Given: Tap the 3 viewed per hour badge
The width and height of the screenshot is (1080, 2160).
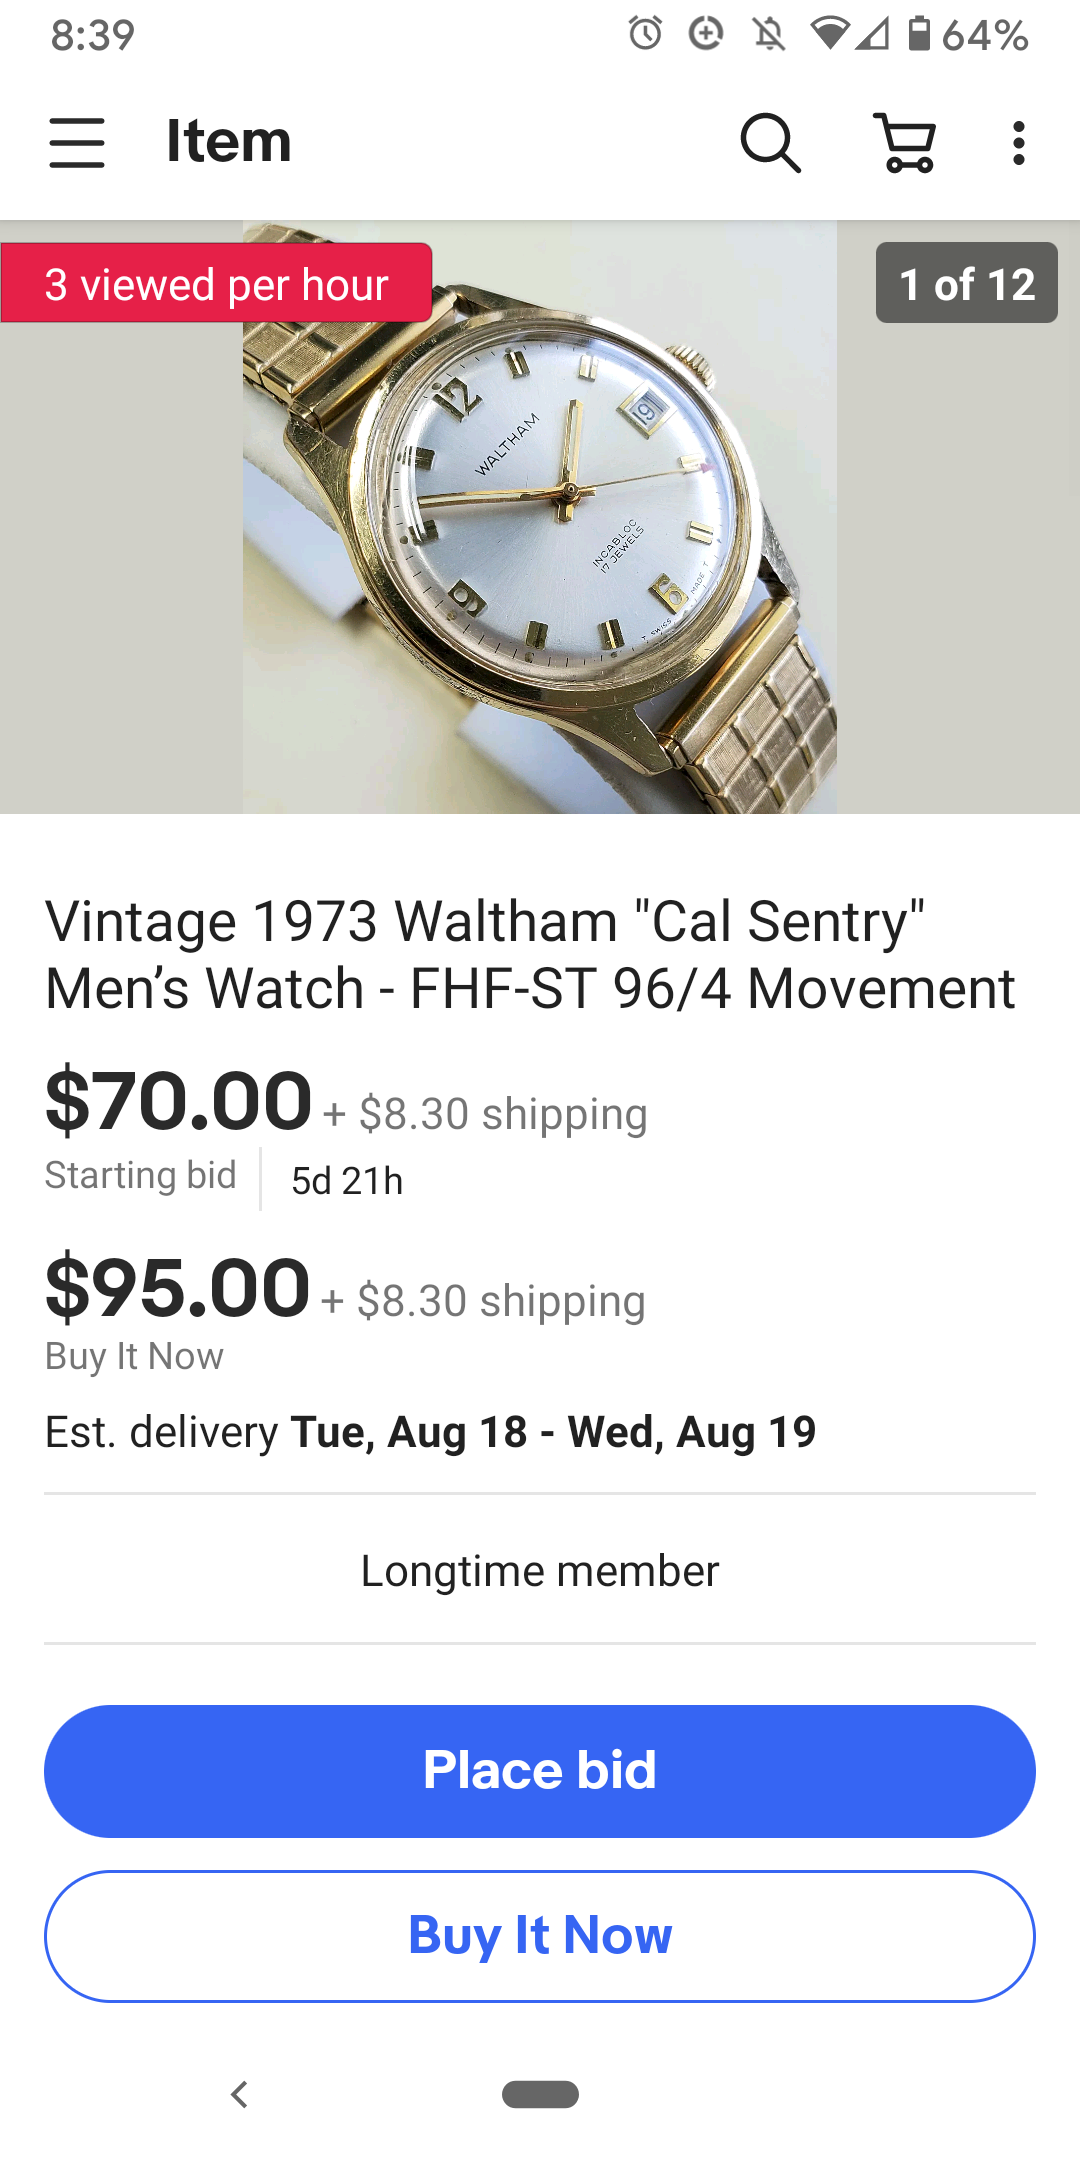Looking at the screenshot, I should point(216,284).
